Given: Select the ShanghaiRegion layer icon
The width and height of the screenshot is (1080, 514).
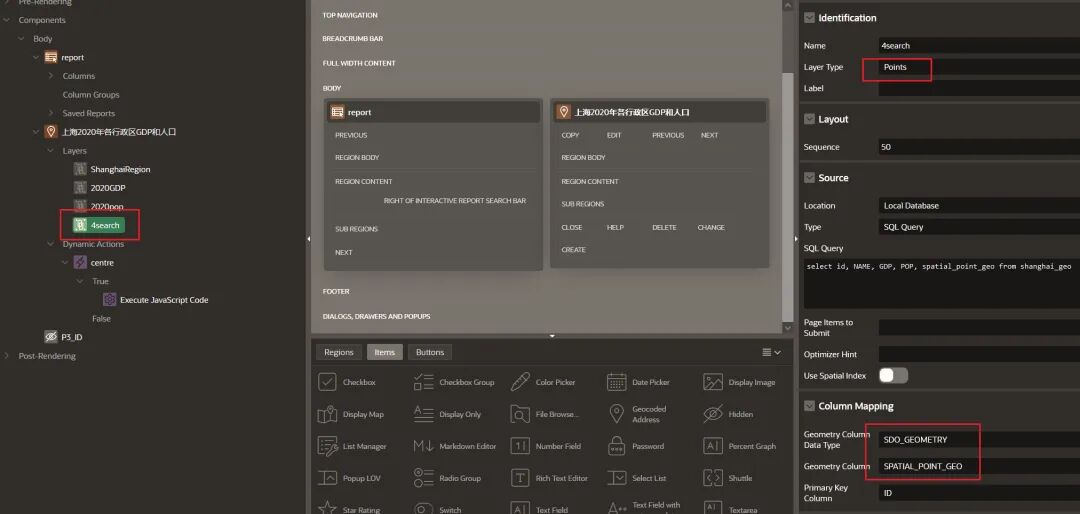Looking at the screenshot, I should click(x=80, y=169).
